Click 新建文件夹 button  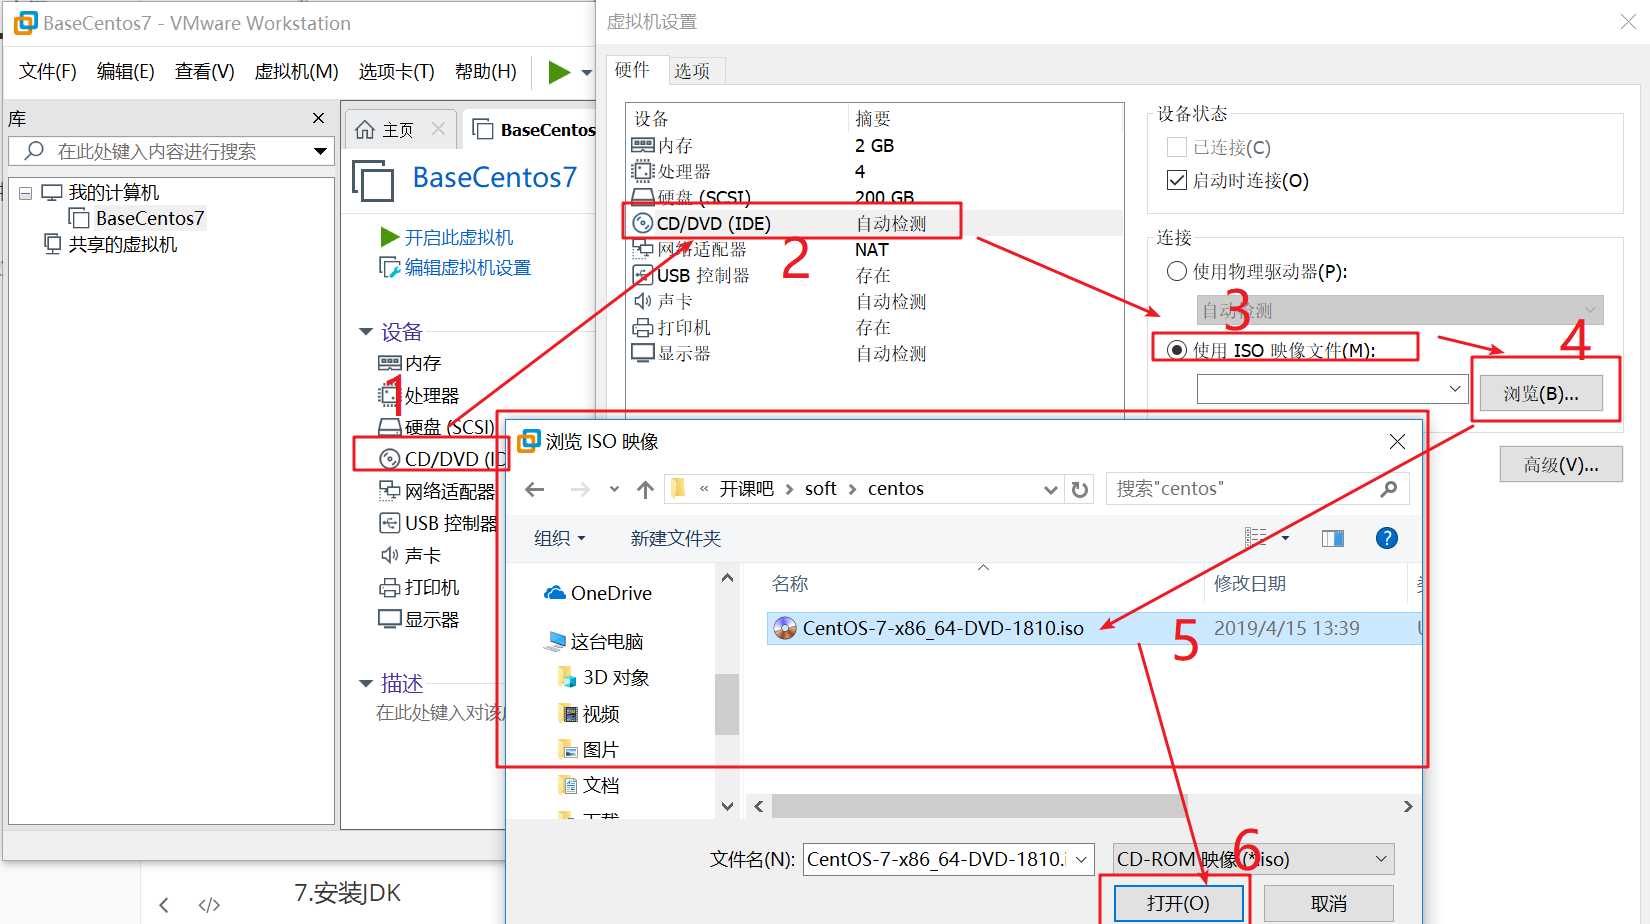675,538
